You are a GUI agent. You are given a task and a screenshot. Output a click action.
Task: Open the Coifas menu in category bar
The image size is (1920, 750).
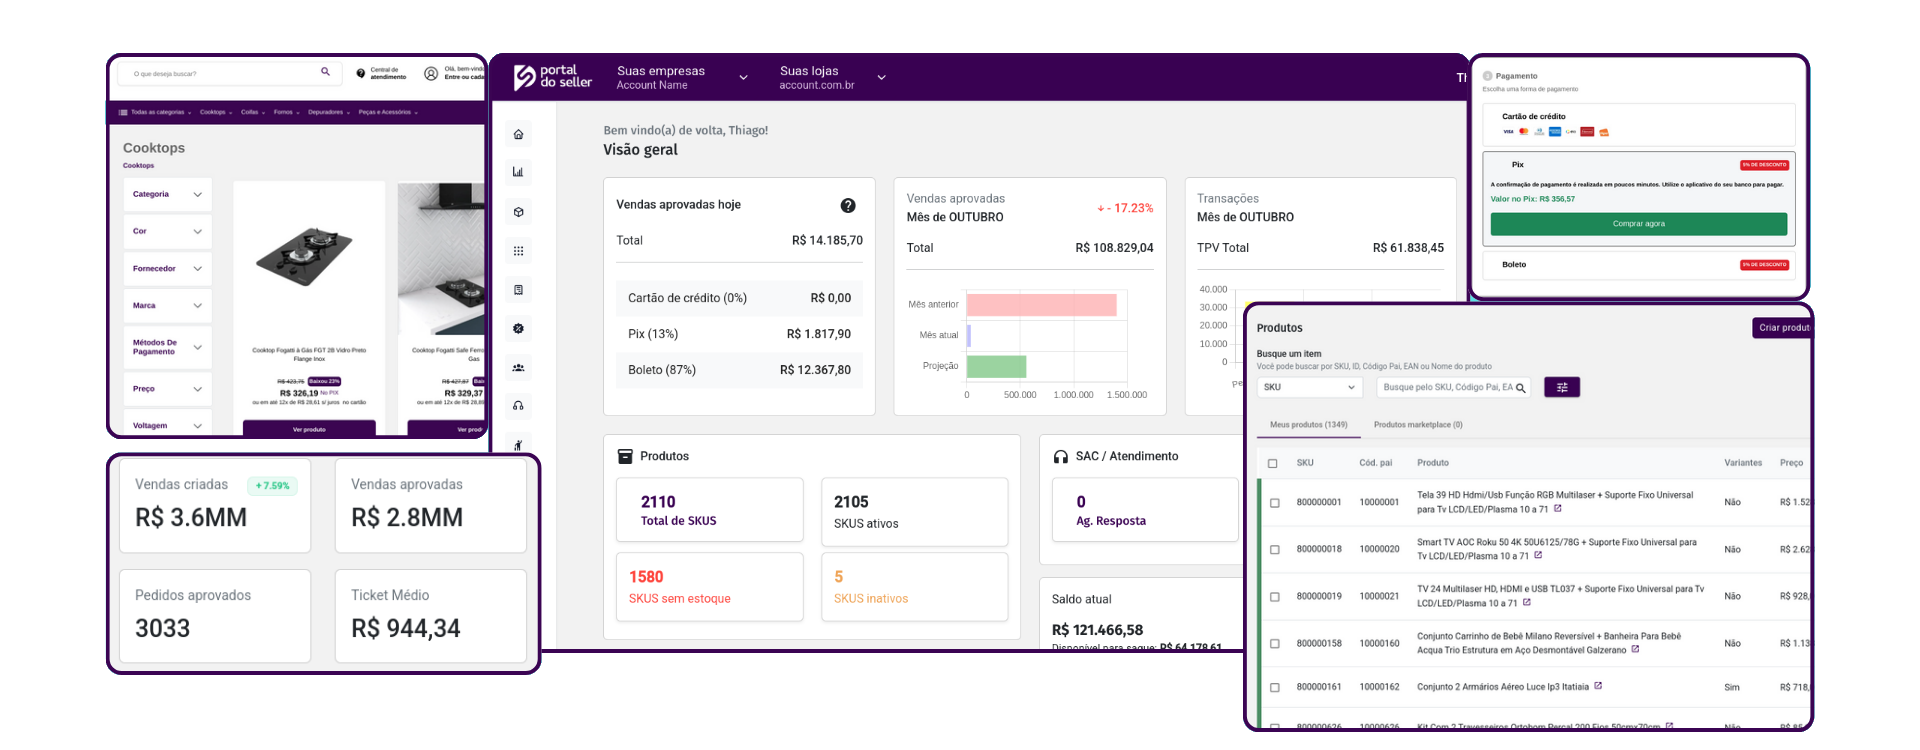coord(252,112)
